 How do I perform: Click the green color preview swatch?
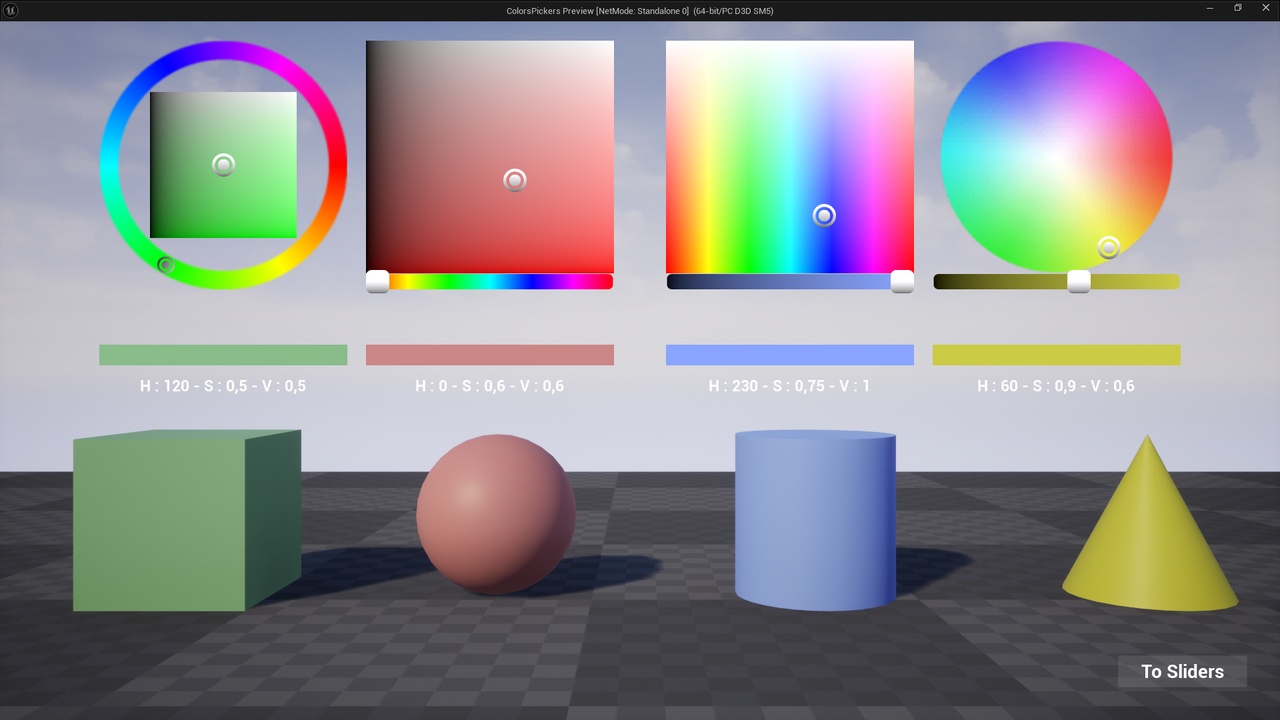pos(223,355)
